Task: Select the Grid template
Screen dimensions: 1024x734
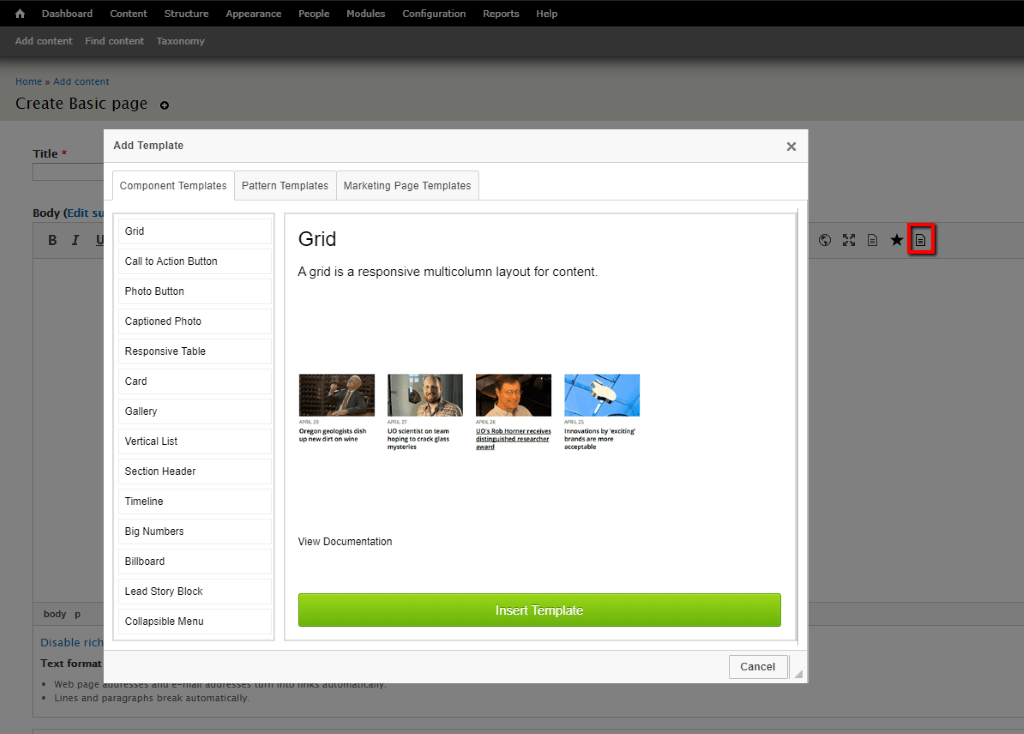Action: 195,231
